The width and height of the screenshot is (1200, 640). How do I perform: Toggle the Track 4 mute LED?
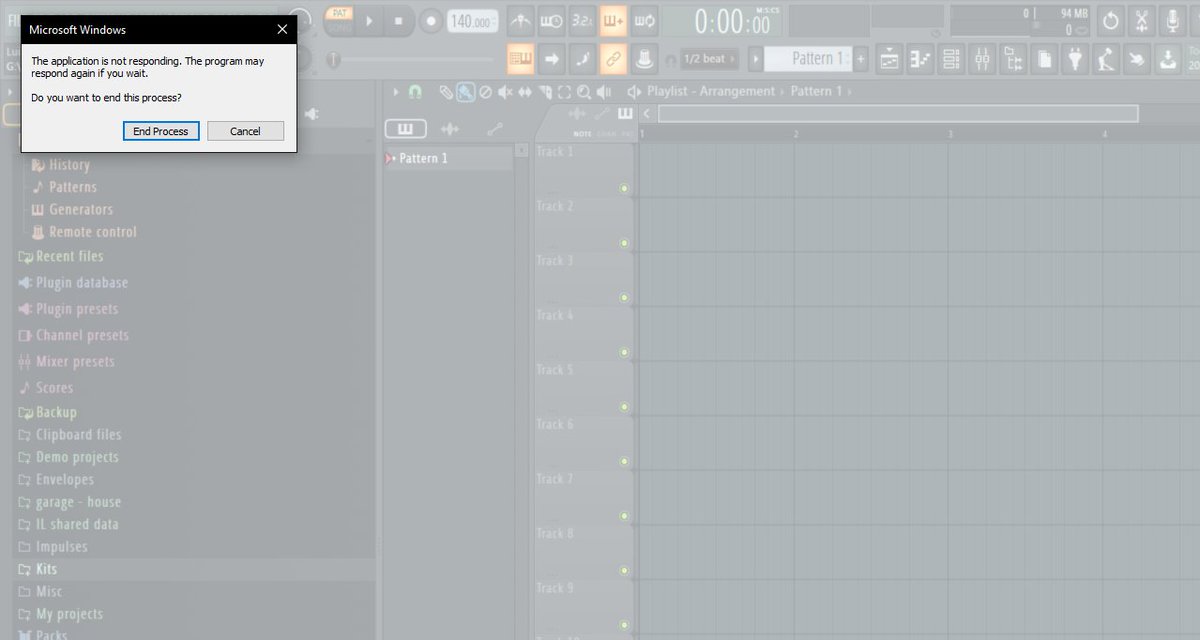[624, 352]
